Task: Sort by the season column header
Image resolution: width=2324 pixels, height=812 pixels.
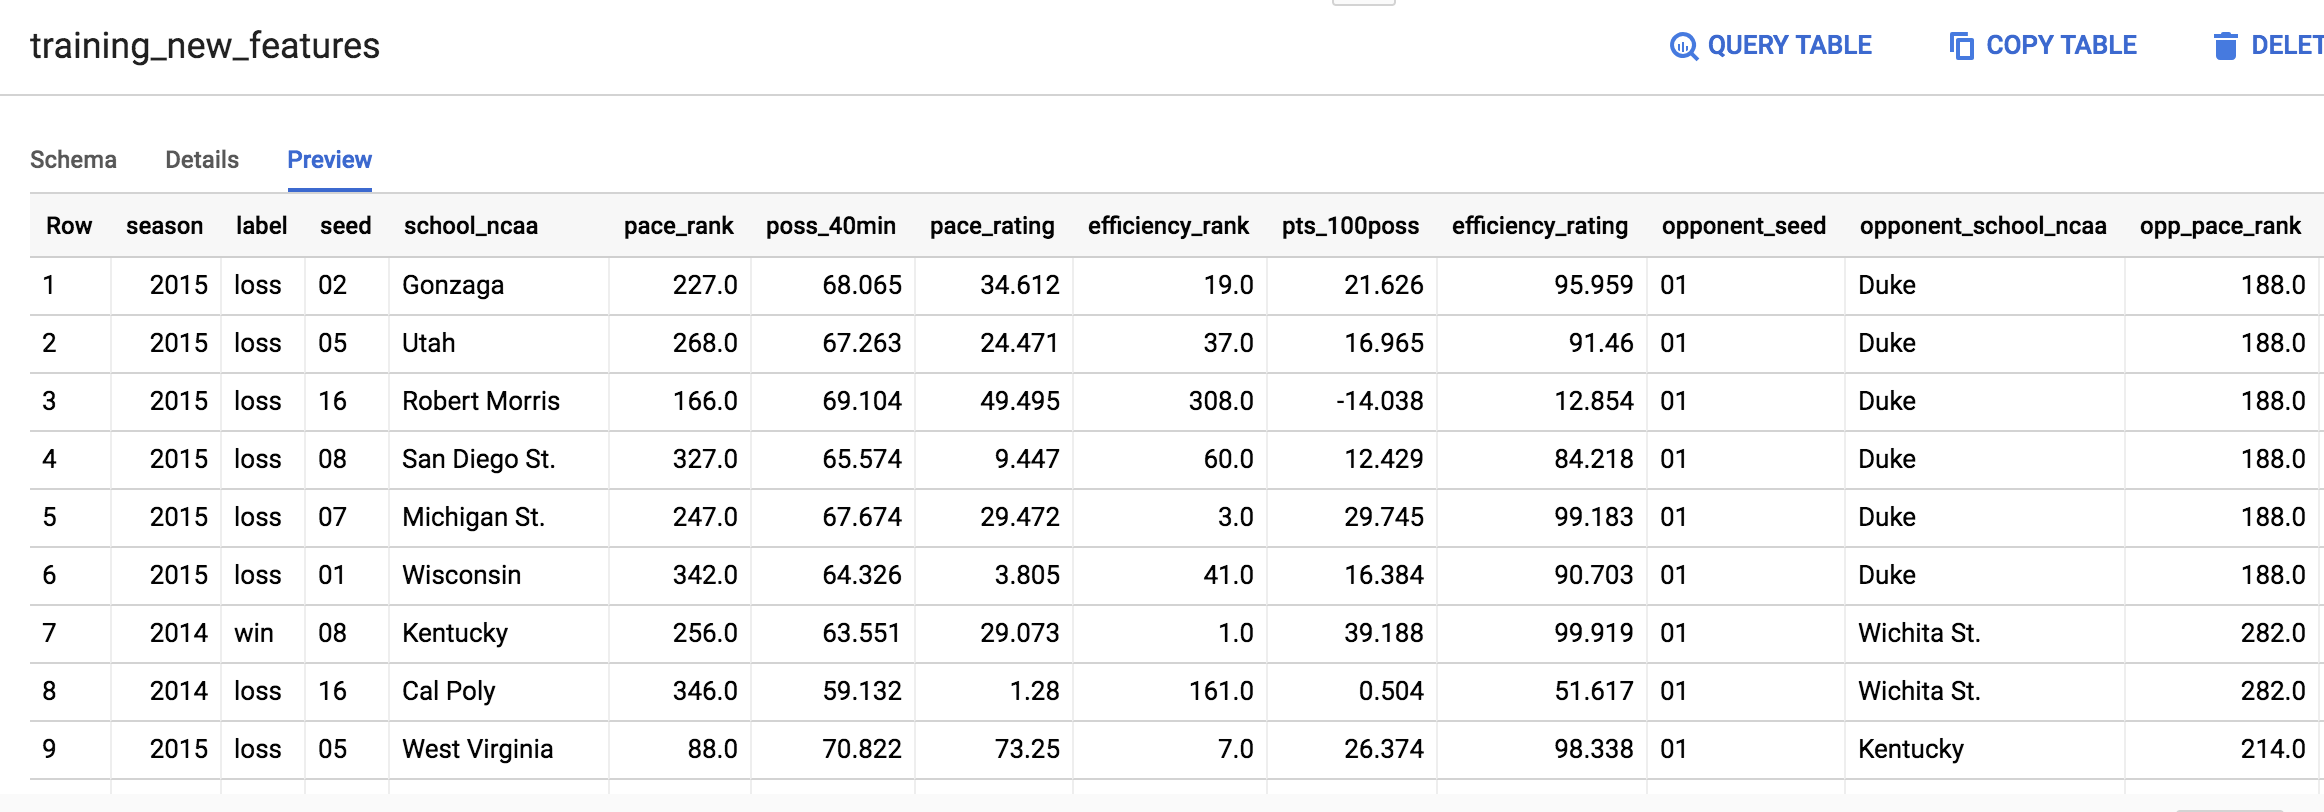Action: (x=165, y=226)
